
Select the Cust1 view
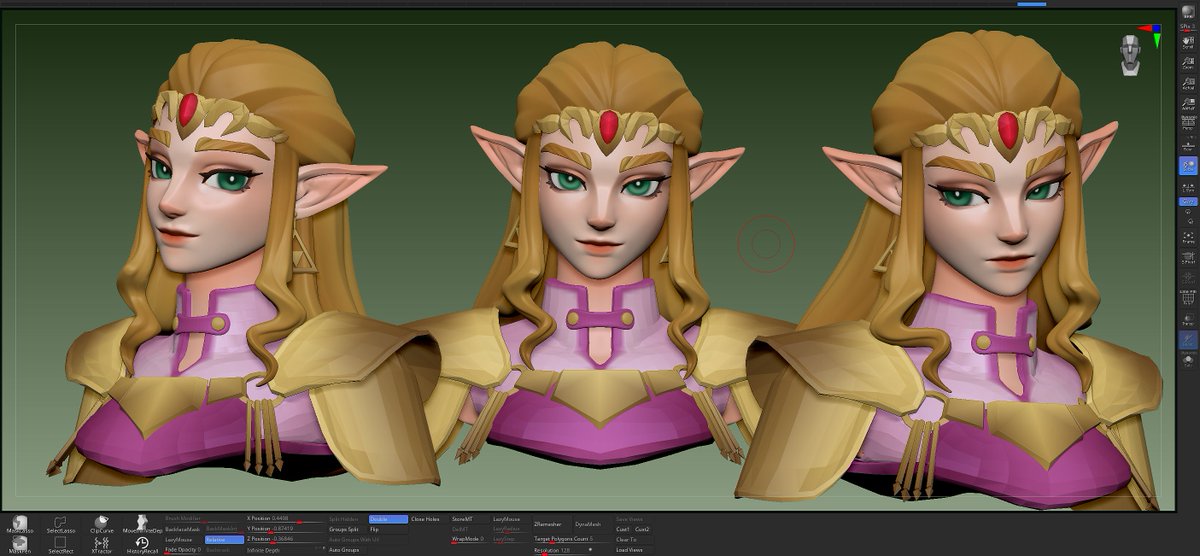[623, 528]
